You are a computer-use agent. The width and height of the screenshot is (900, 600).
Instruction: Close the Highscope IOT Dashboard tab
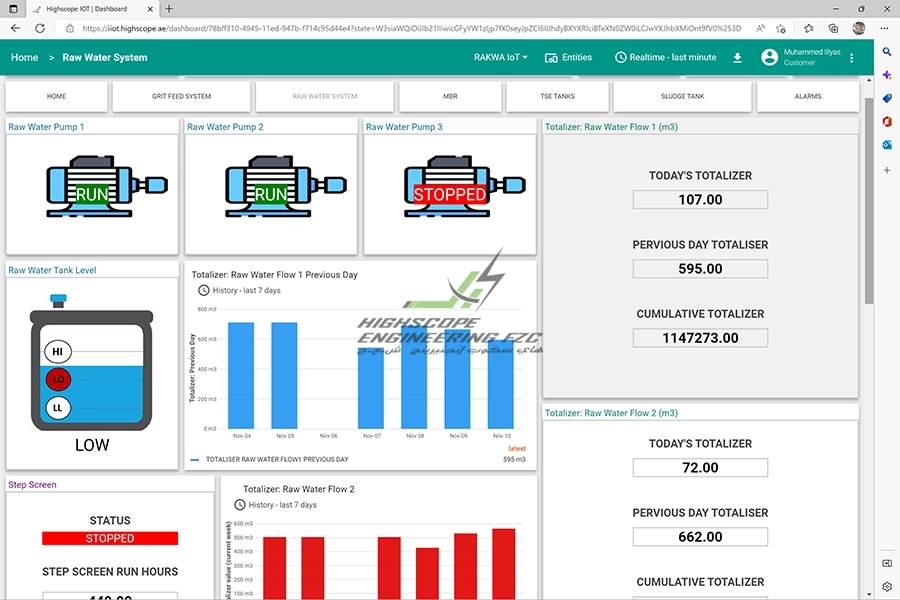click(x=150, y=9)
